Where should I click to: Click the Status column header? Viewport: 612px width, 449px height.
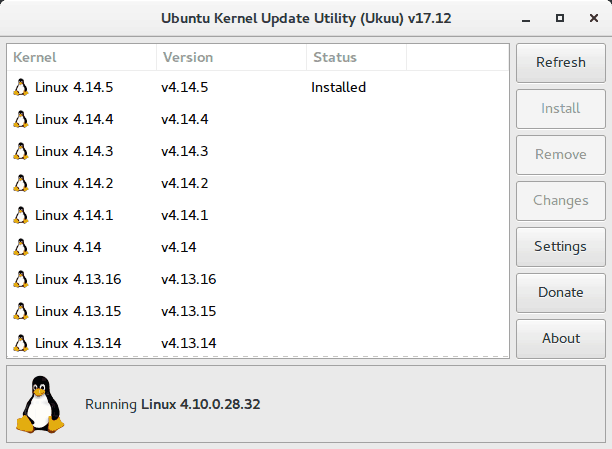click(356, 57)
